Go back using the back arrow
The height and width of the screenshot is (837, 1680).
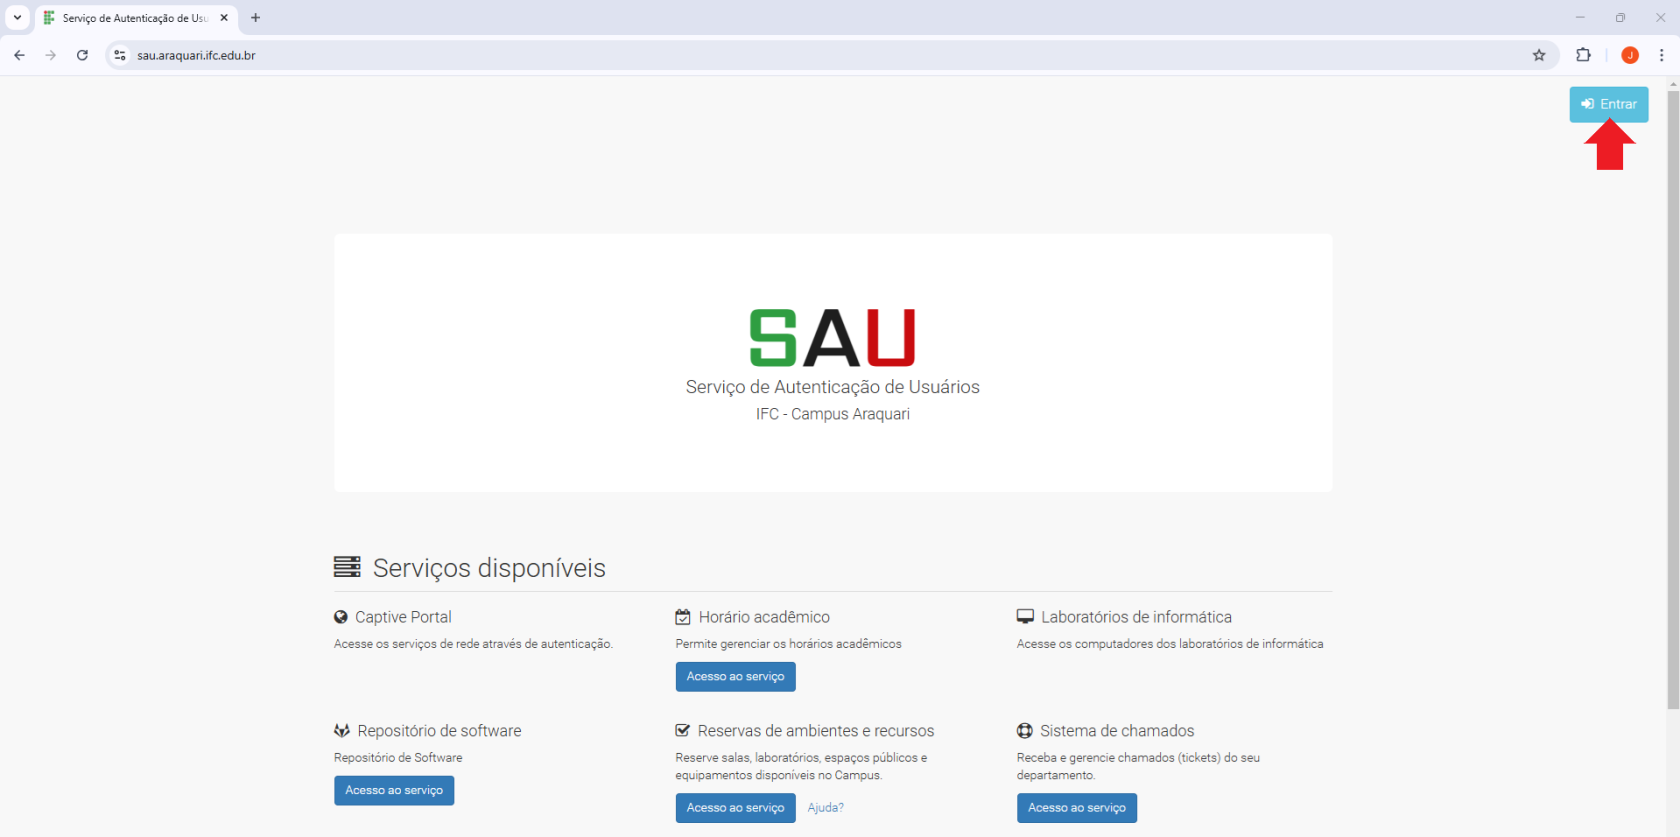(x=19, y=55)
